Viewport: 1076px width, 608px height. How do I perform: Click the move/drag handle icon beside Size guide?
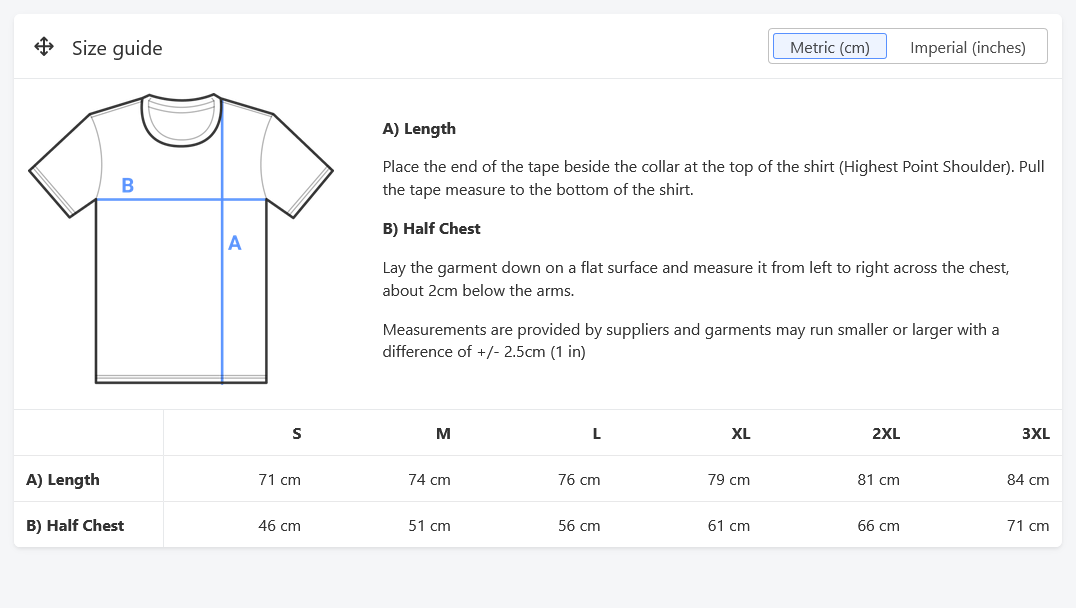[43, 47]
